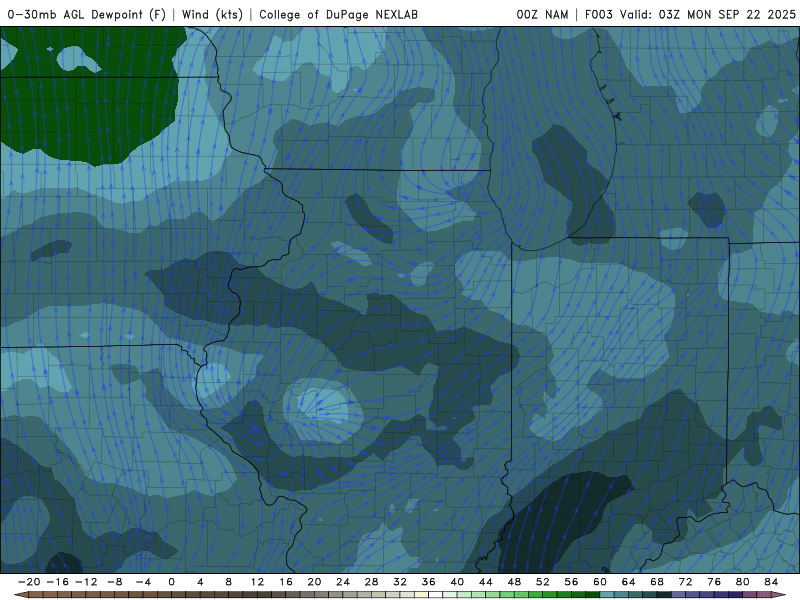Click the 76 label on the color scale
This screenshot has width=800, height=600.
point(714,582)
